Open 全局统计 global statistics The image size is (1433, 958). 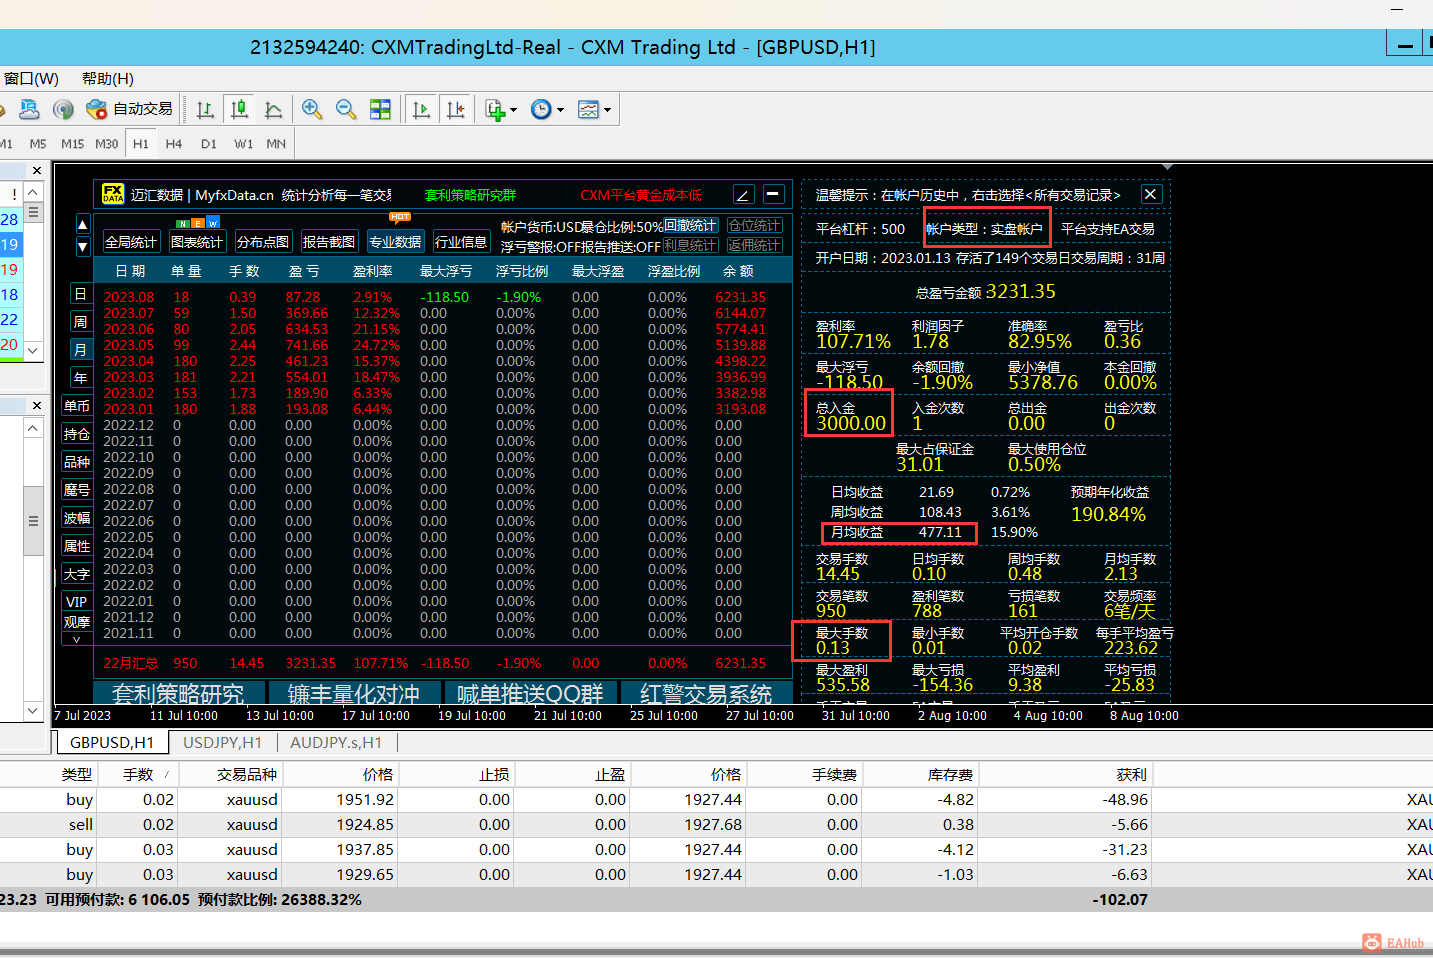131,242
